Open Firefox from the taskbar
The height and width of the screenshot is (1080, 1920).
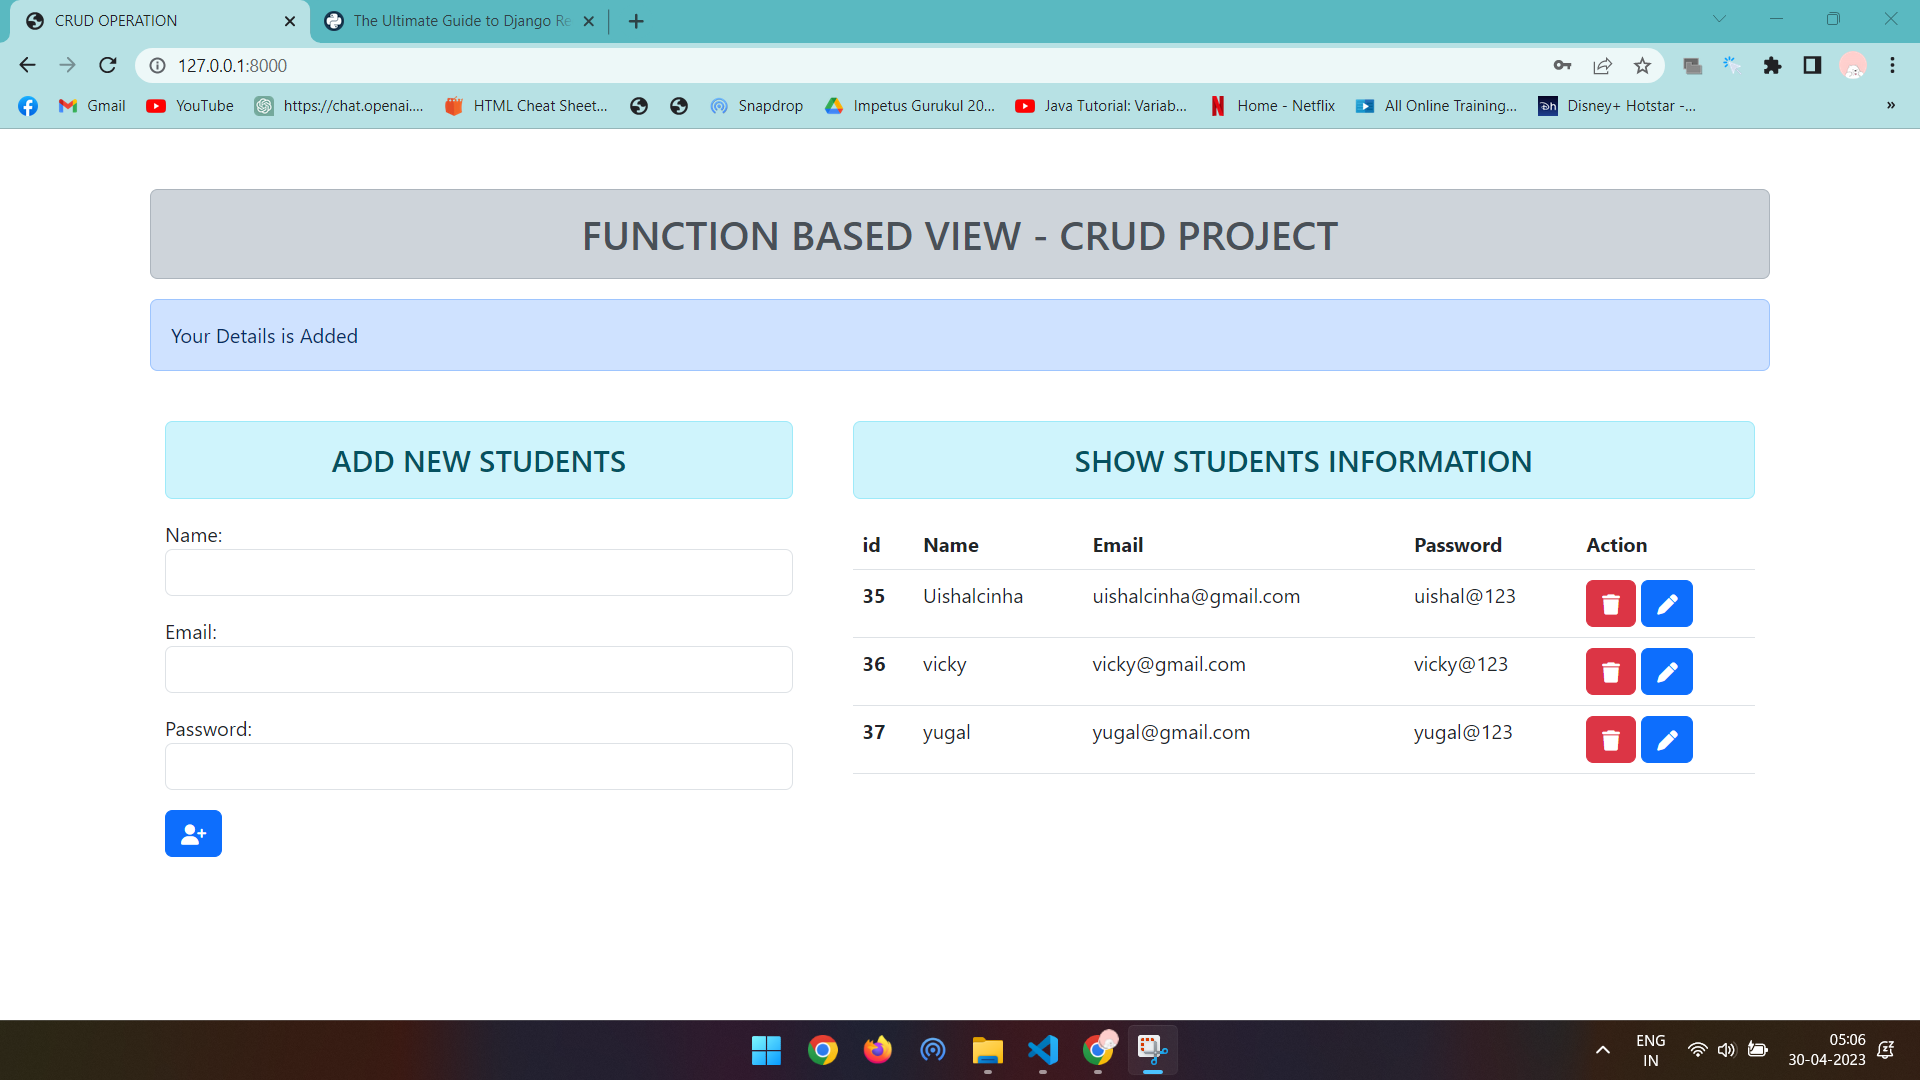[x=877, y=1050]
